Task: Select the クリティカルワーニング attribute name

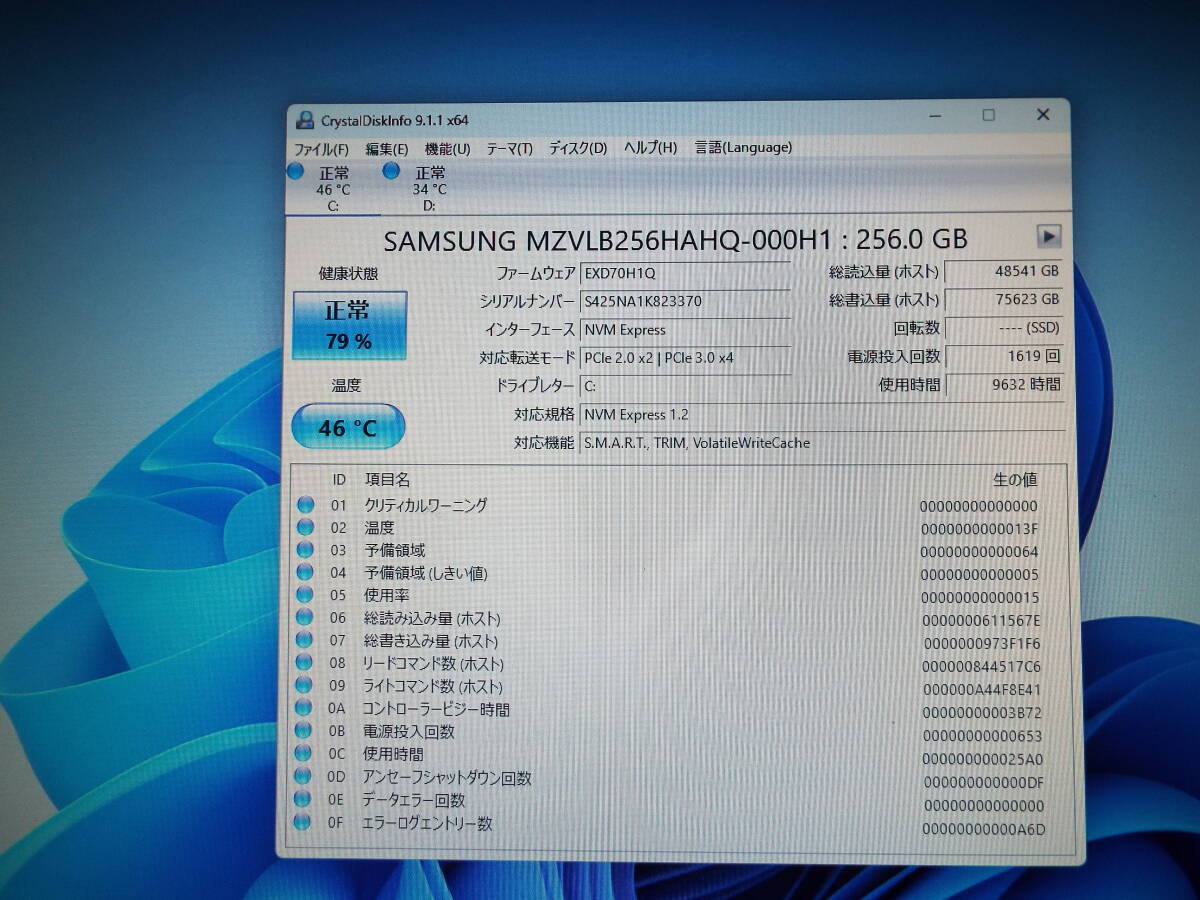Action: [x=426, y=505]
